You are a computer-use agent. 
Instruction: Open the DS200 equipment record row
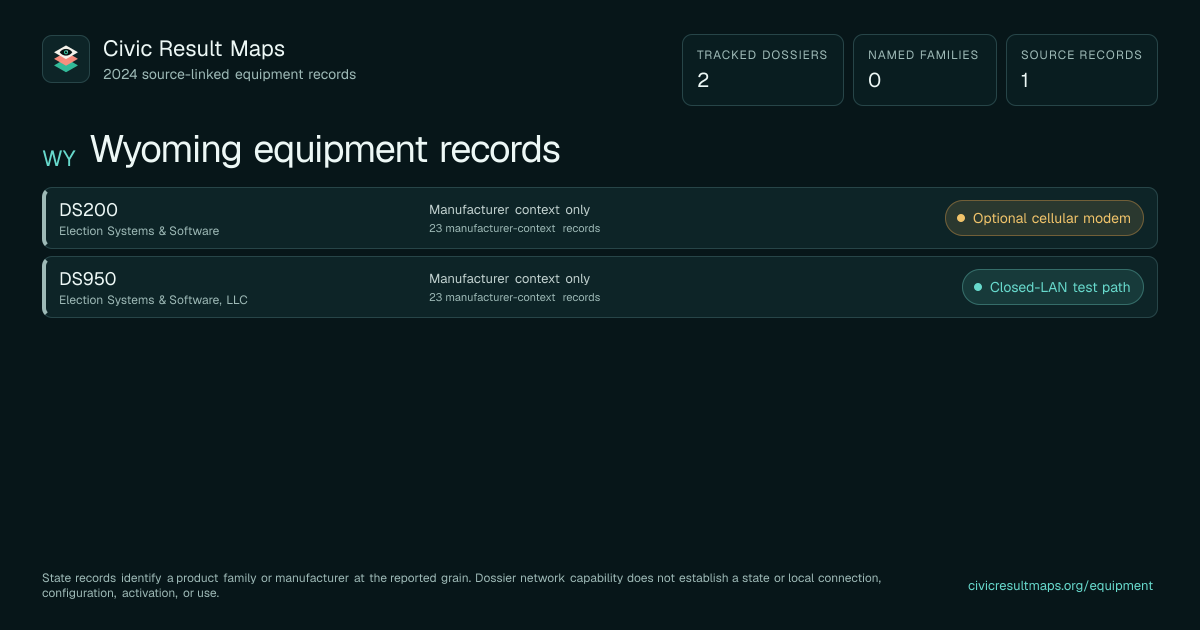pyautogui.click(x=600, y=218)
